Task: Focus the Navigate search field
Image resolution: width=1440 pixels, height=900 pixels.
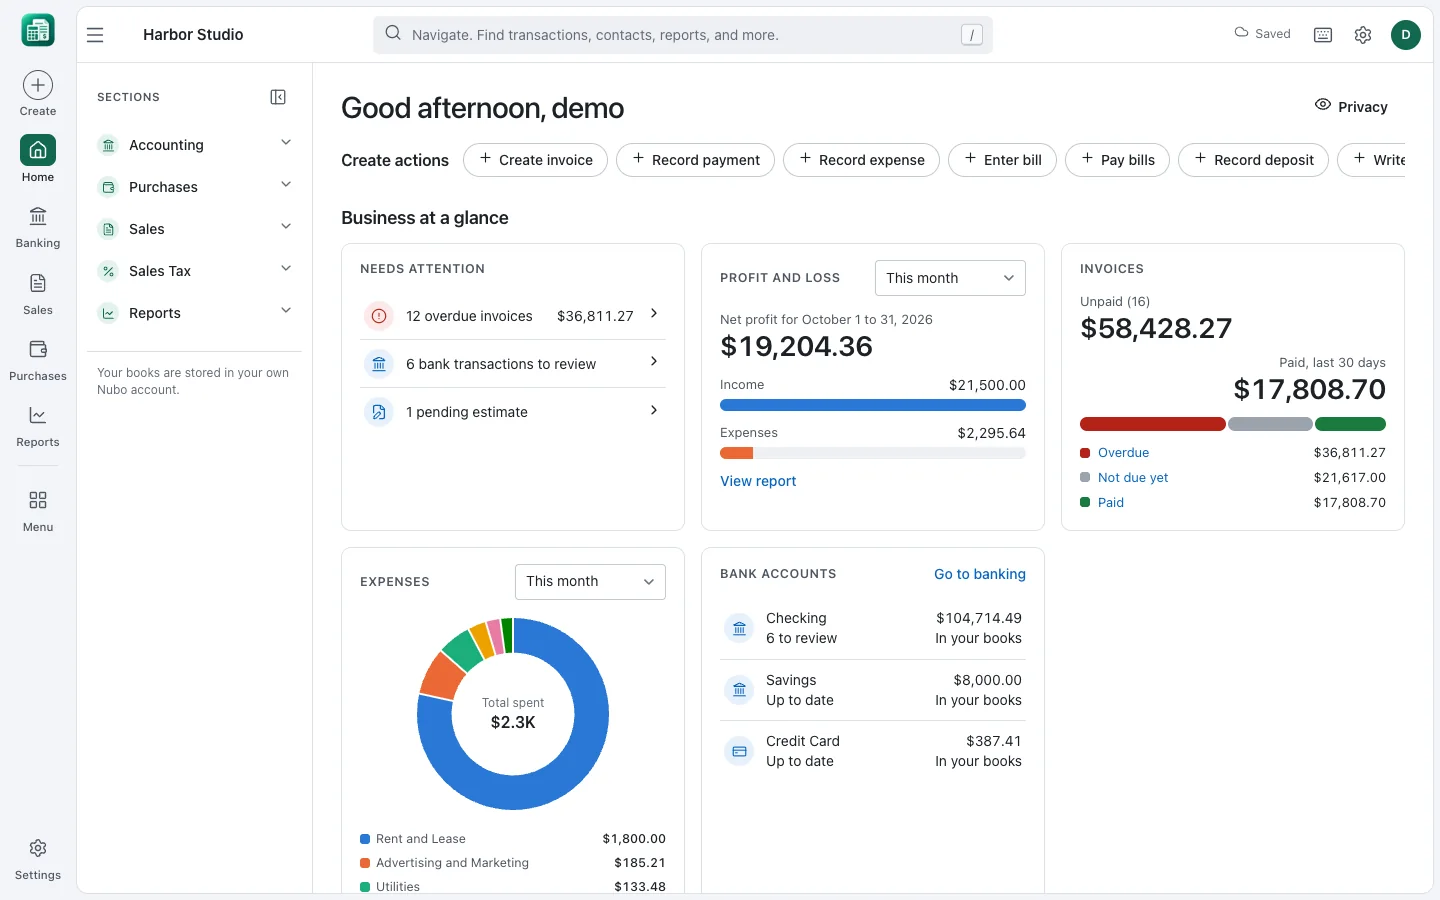Action: click(x=683, y=35)
